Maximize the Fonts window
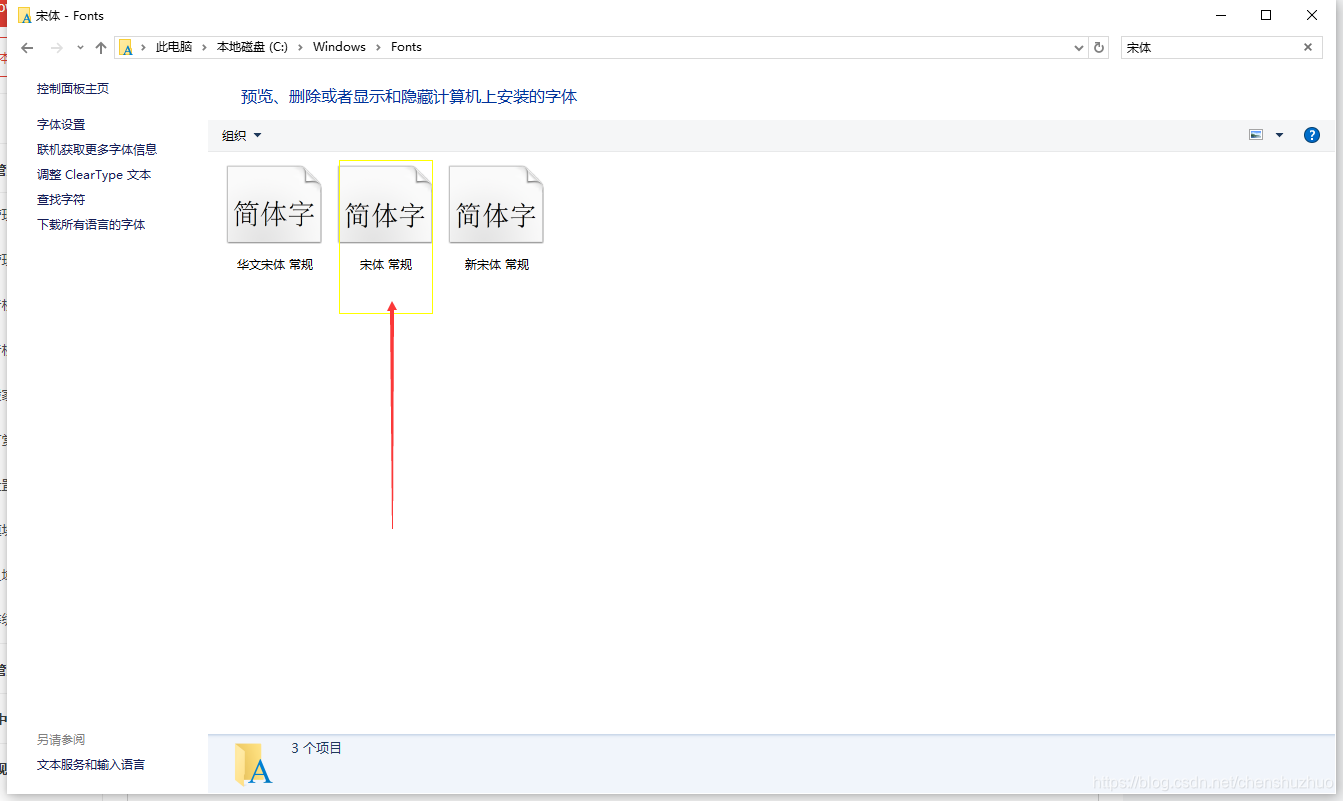 coord(1266,15)
